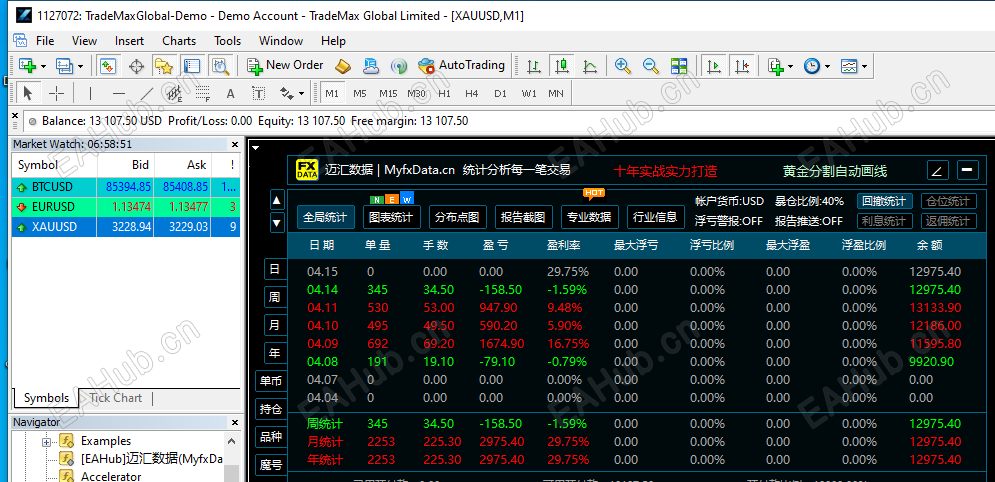Toggle Chart Shift

pyautogui.click(x=742, y=65)
